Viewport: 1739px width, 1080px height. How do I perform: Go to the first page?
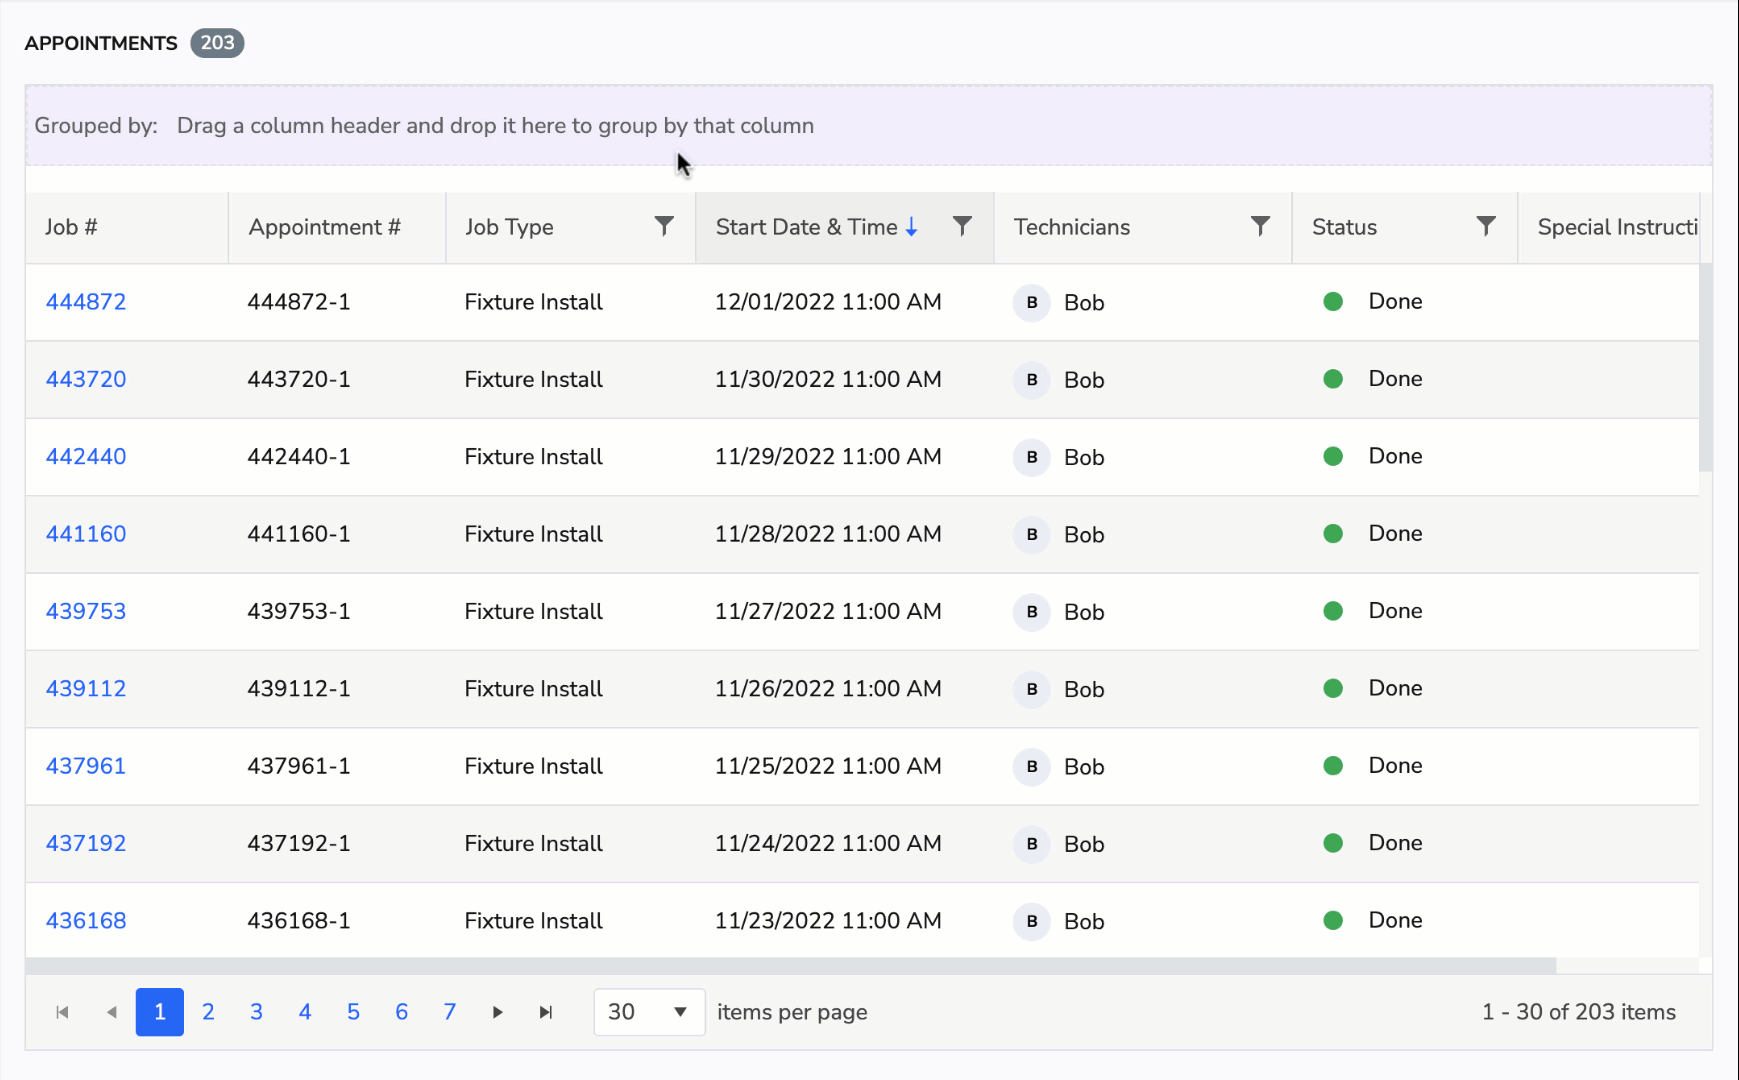(62, 1012)
